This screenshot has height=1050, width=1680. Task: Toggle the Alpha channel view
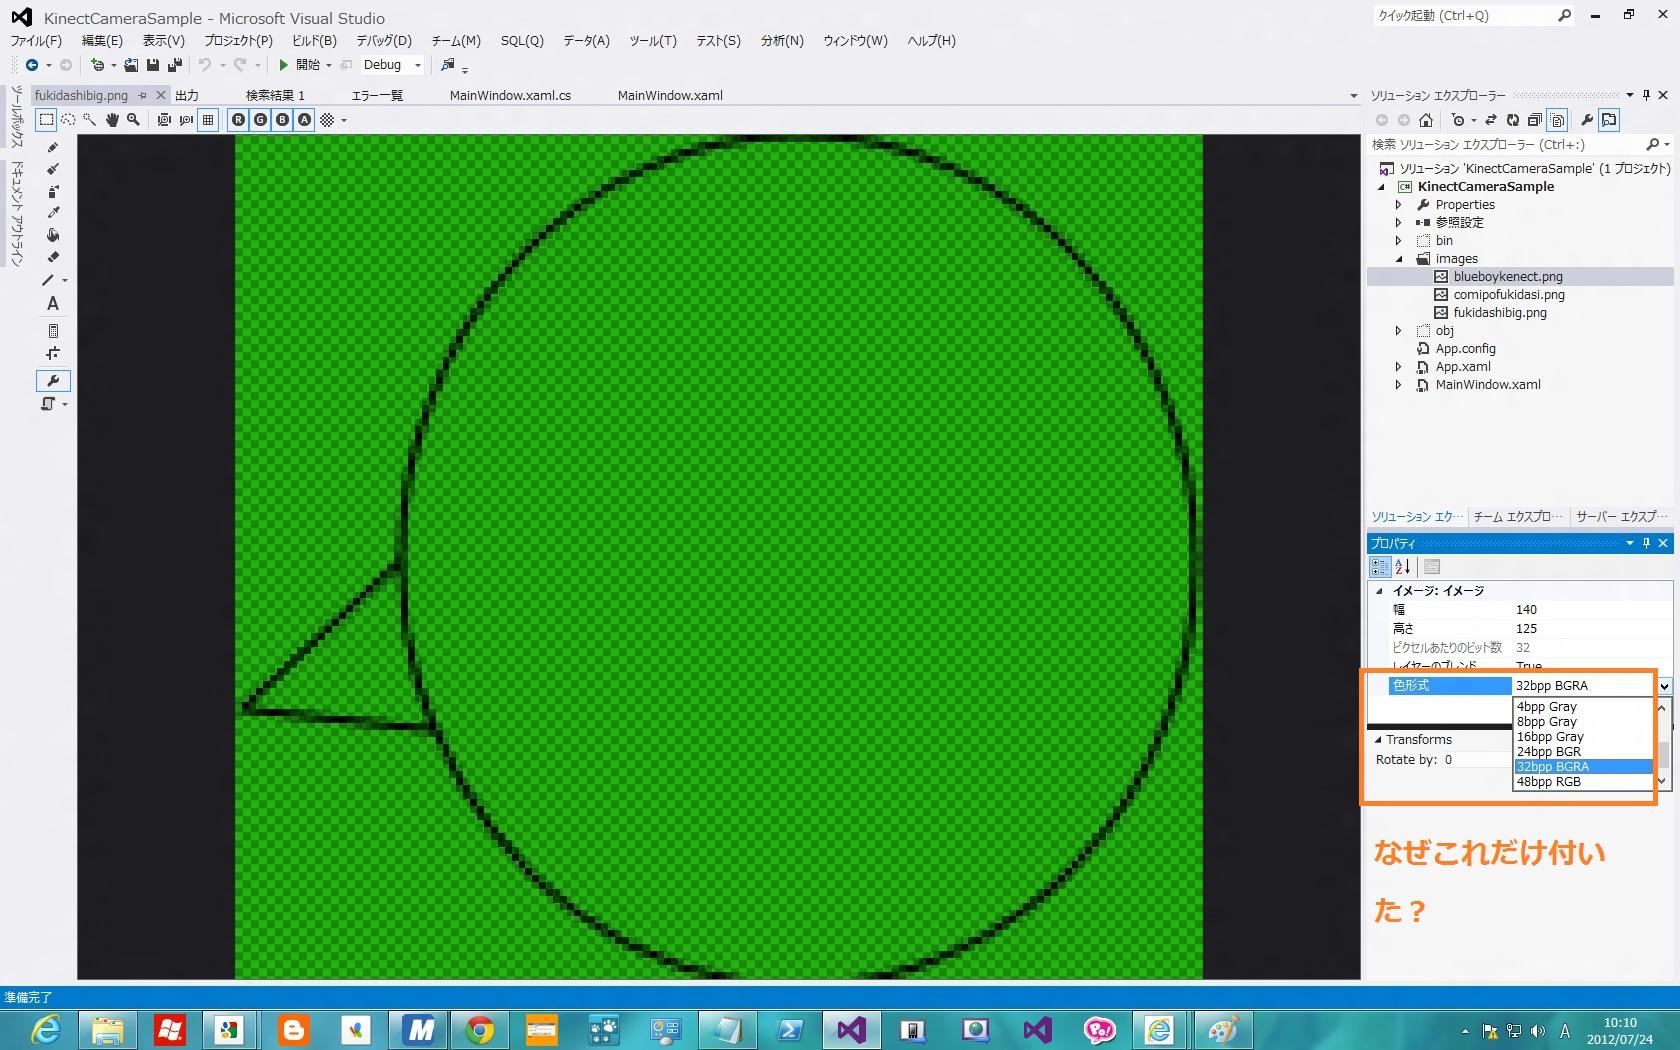pyautogui.click(x=304, y=120)
